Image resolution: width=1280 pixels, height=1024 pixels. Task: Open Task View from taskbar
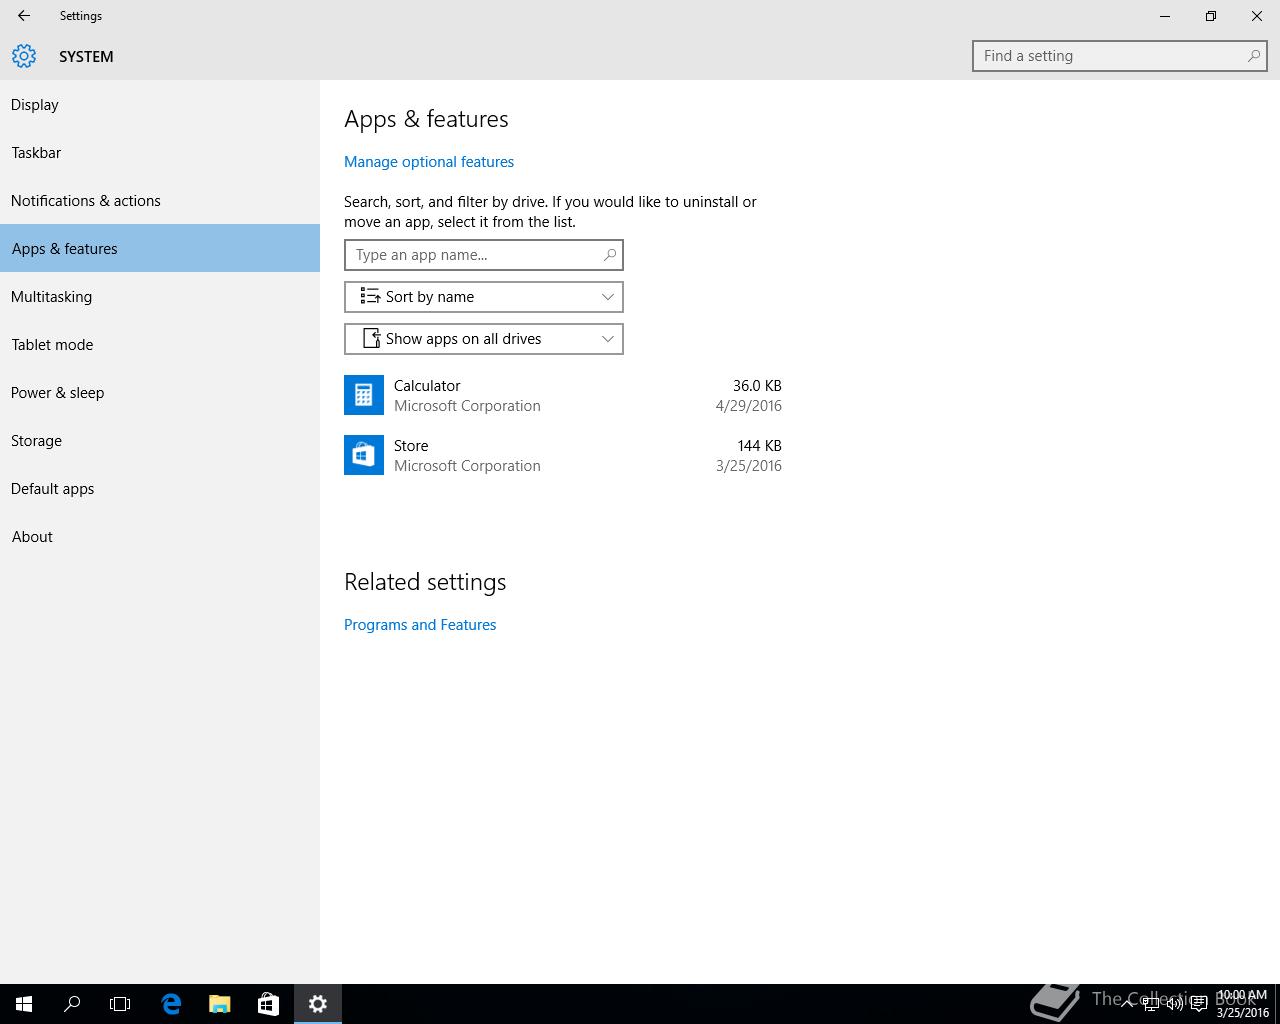click(120, 1004)
